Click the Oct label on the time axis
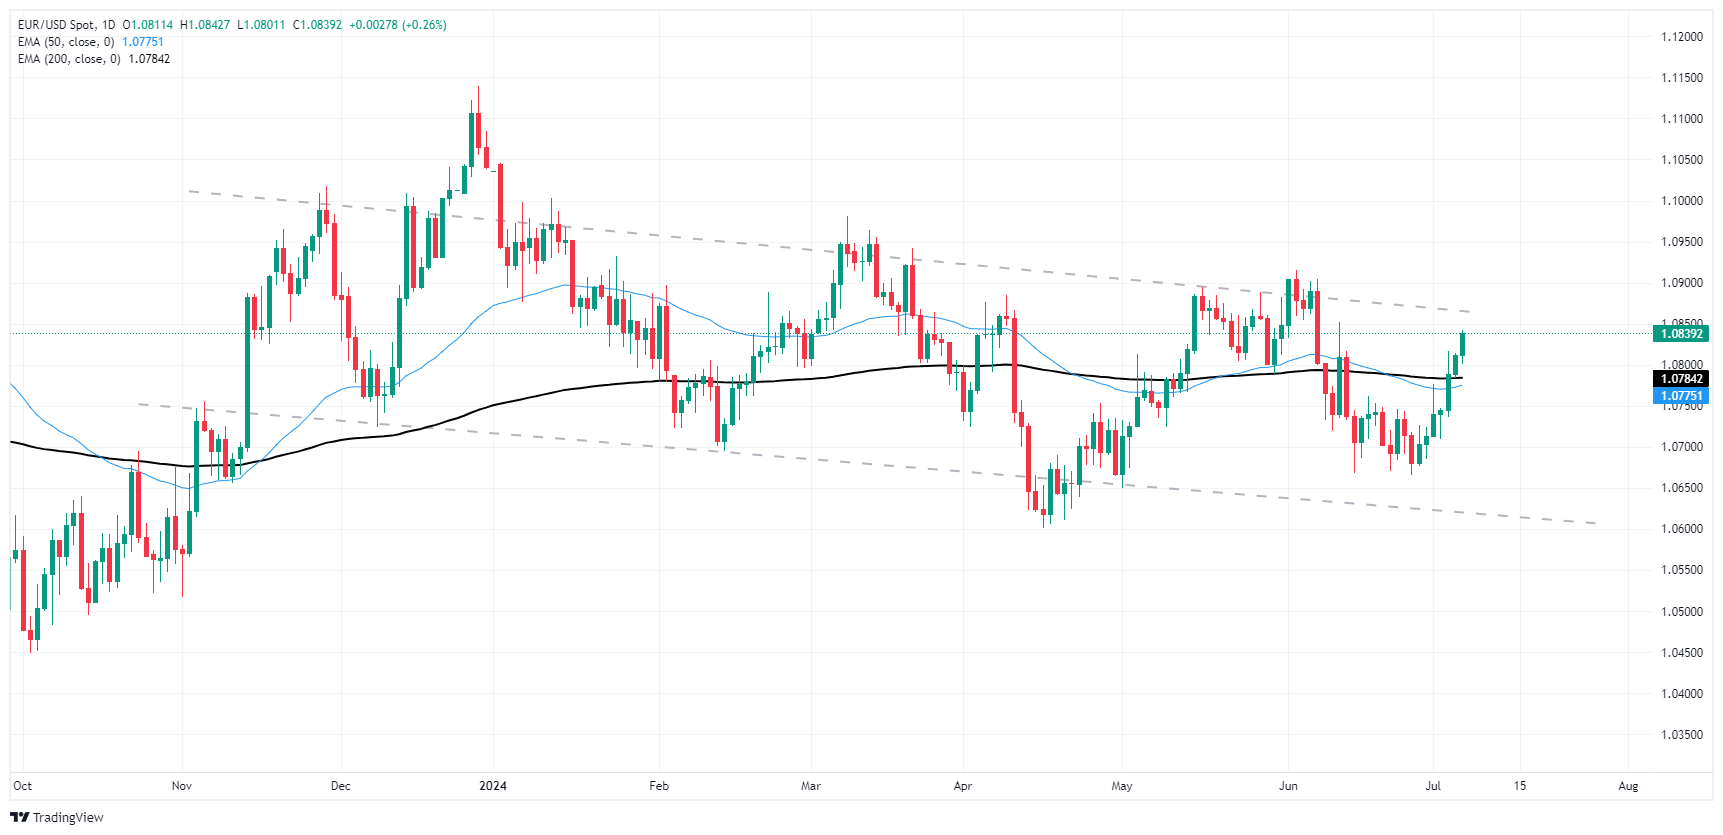 pos(23,786)
